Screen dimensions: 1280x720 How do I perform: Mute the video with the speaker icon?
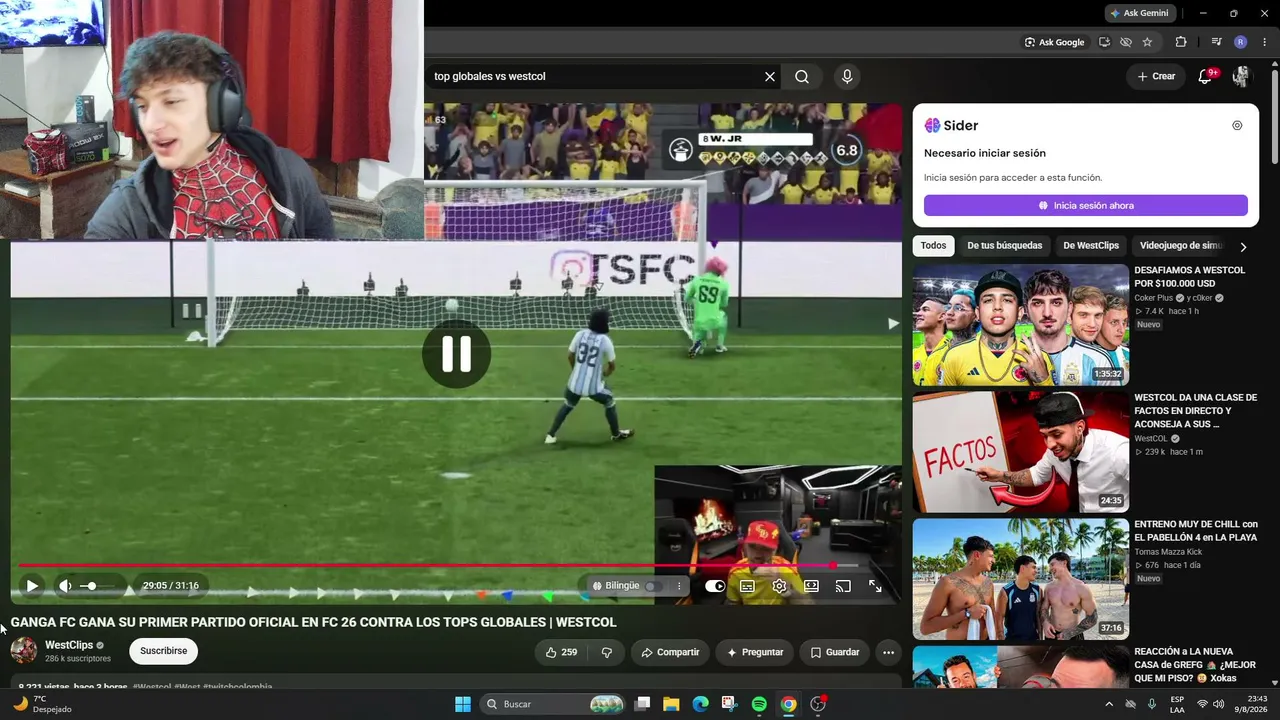(65, 586)
